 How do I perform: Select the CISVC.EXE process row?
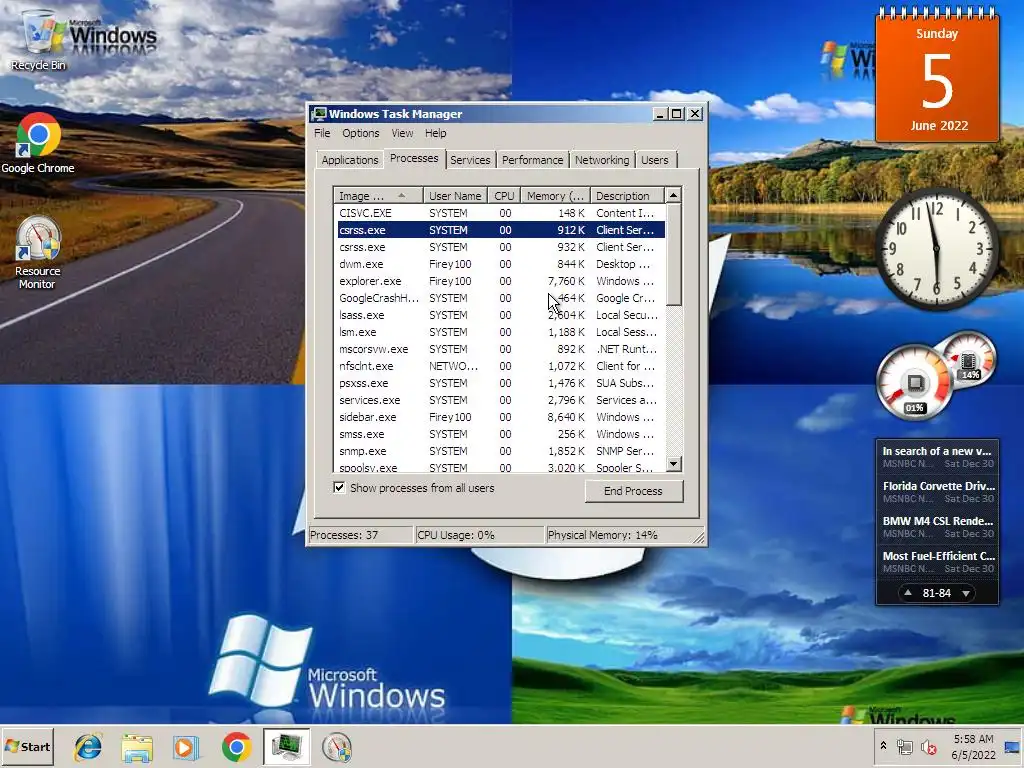click(x=500, y=213)
